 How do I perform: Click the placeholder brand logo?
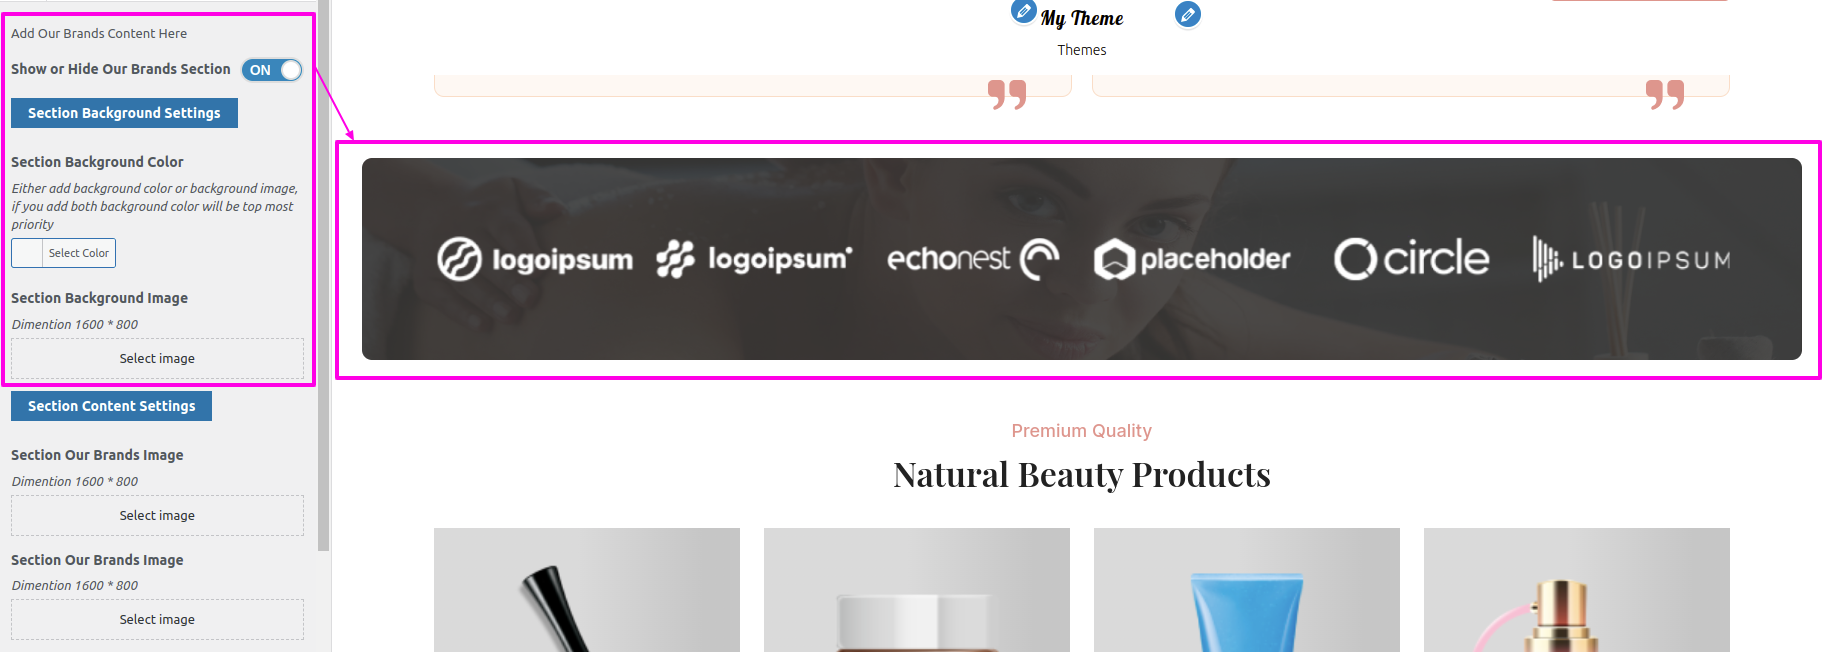[x=1192, y=260]
